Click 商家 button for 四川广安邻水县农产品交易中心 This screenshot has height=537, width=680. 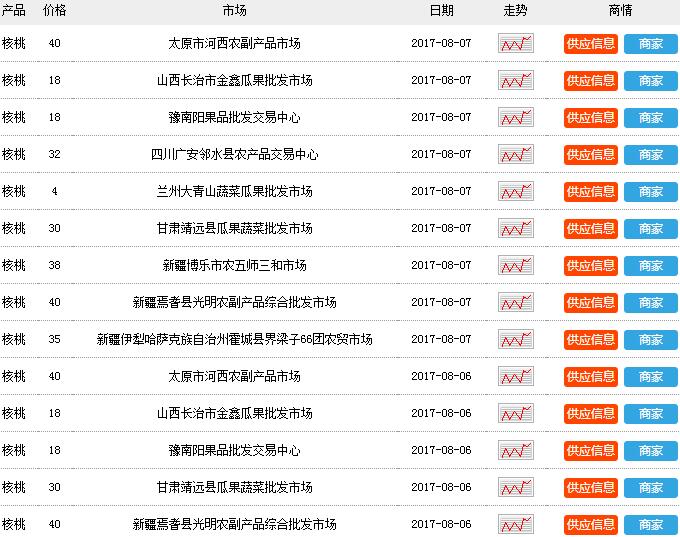click(x=650, y=154)
